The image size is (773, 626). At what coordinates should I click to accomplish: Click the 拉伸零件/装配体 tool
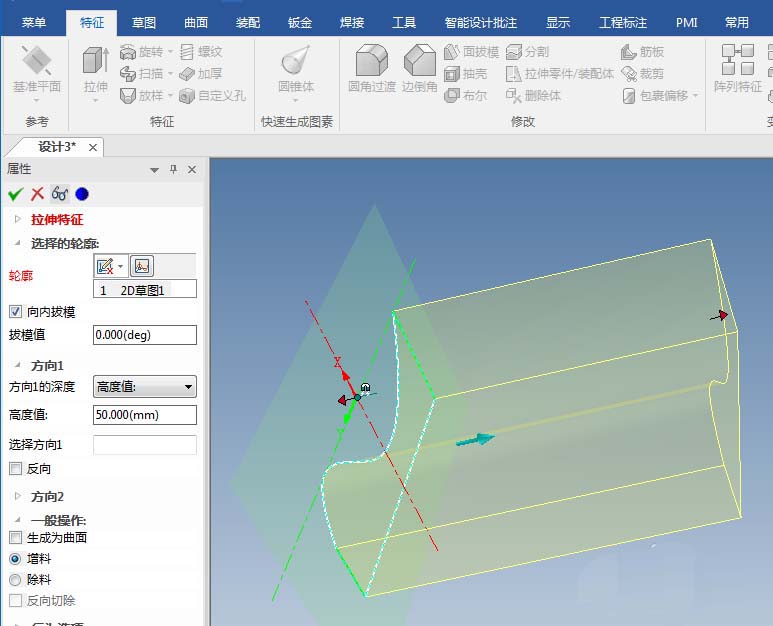(x=560, y=74)
